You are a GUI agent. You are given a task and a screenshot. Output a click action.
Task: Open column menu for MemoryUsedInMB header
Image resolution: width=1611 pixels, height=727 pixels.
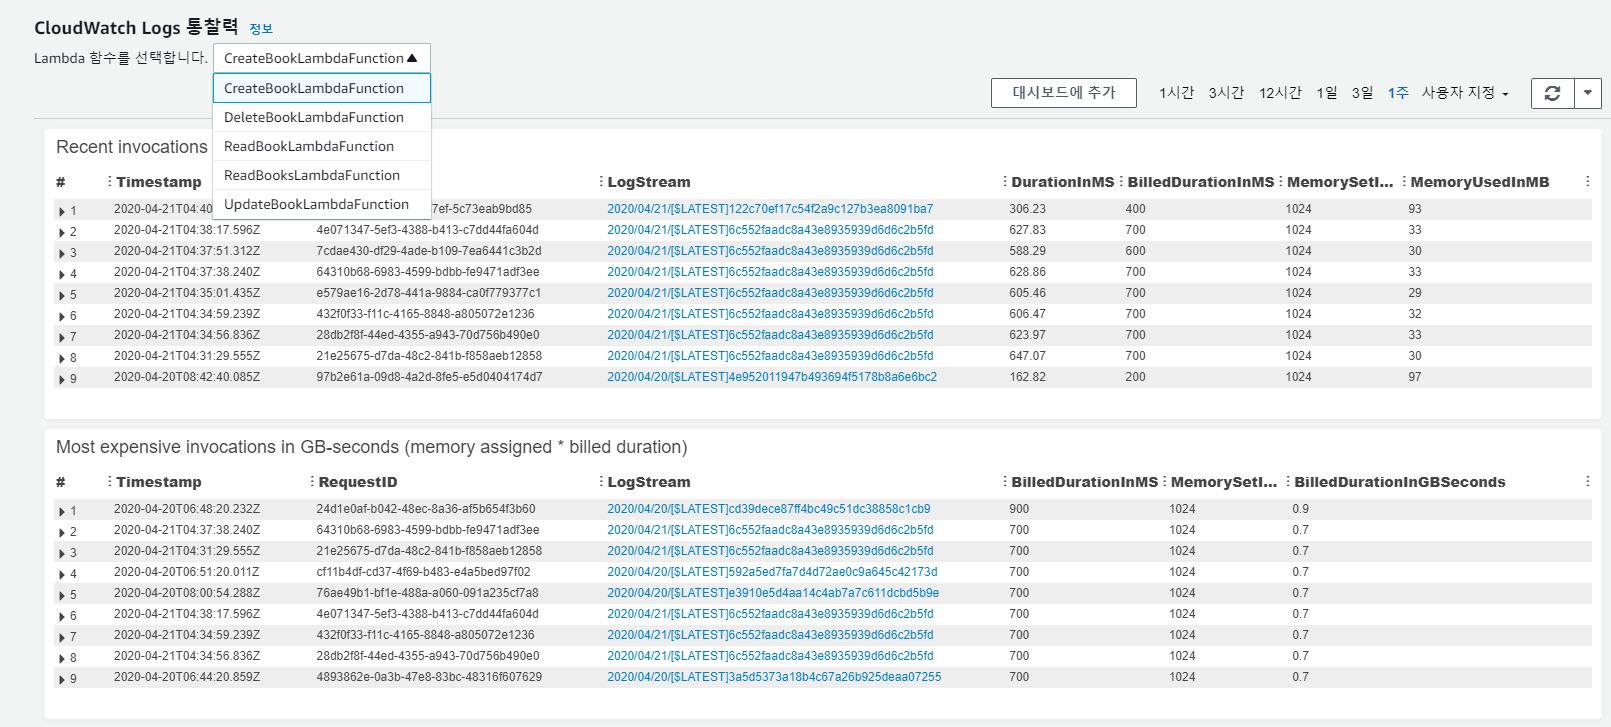1404,181
